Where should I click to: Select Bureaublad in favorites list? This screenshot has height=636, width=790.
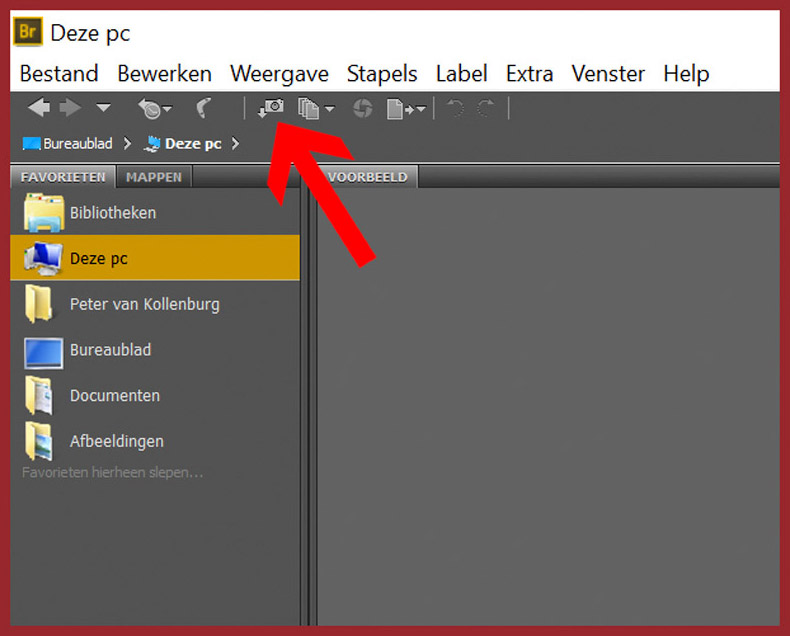(155, 350)
